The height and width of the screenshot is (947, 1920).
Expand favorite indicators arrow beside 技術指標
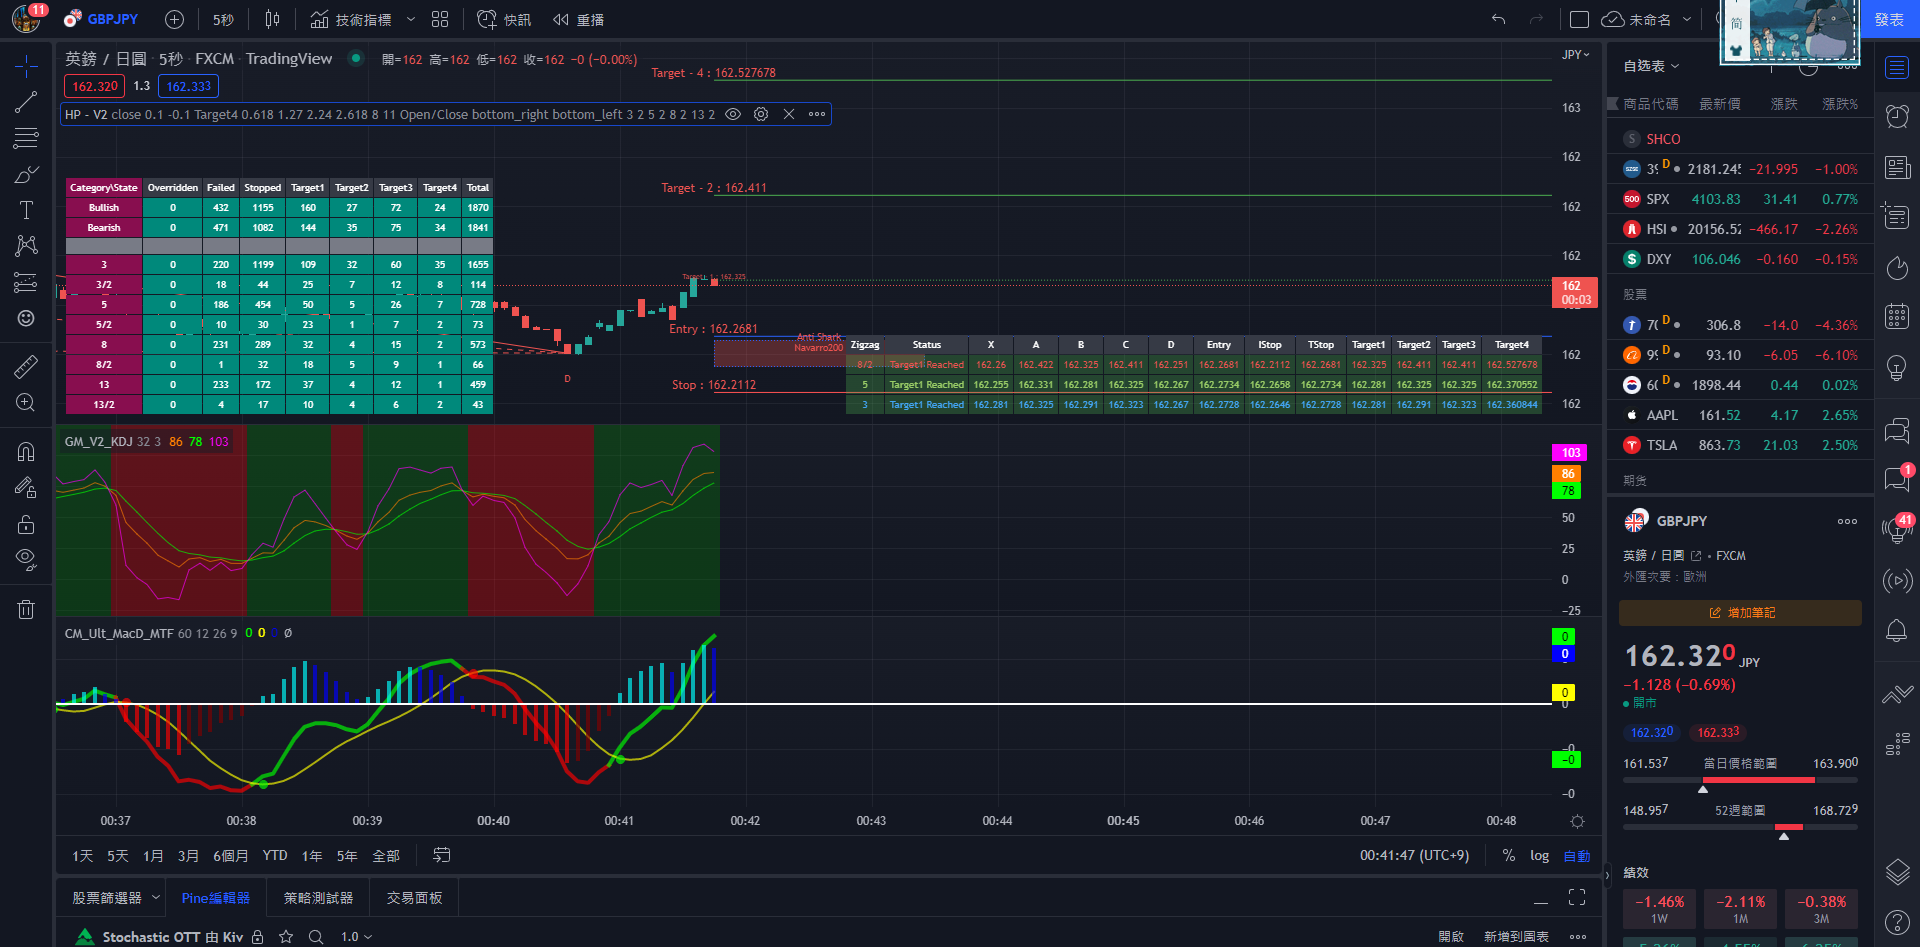click(410, 19)
